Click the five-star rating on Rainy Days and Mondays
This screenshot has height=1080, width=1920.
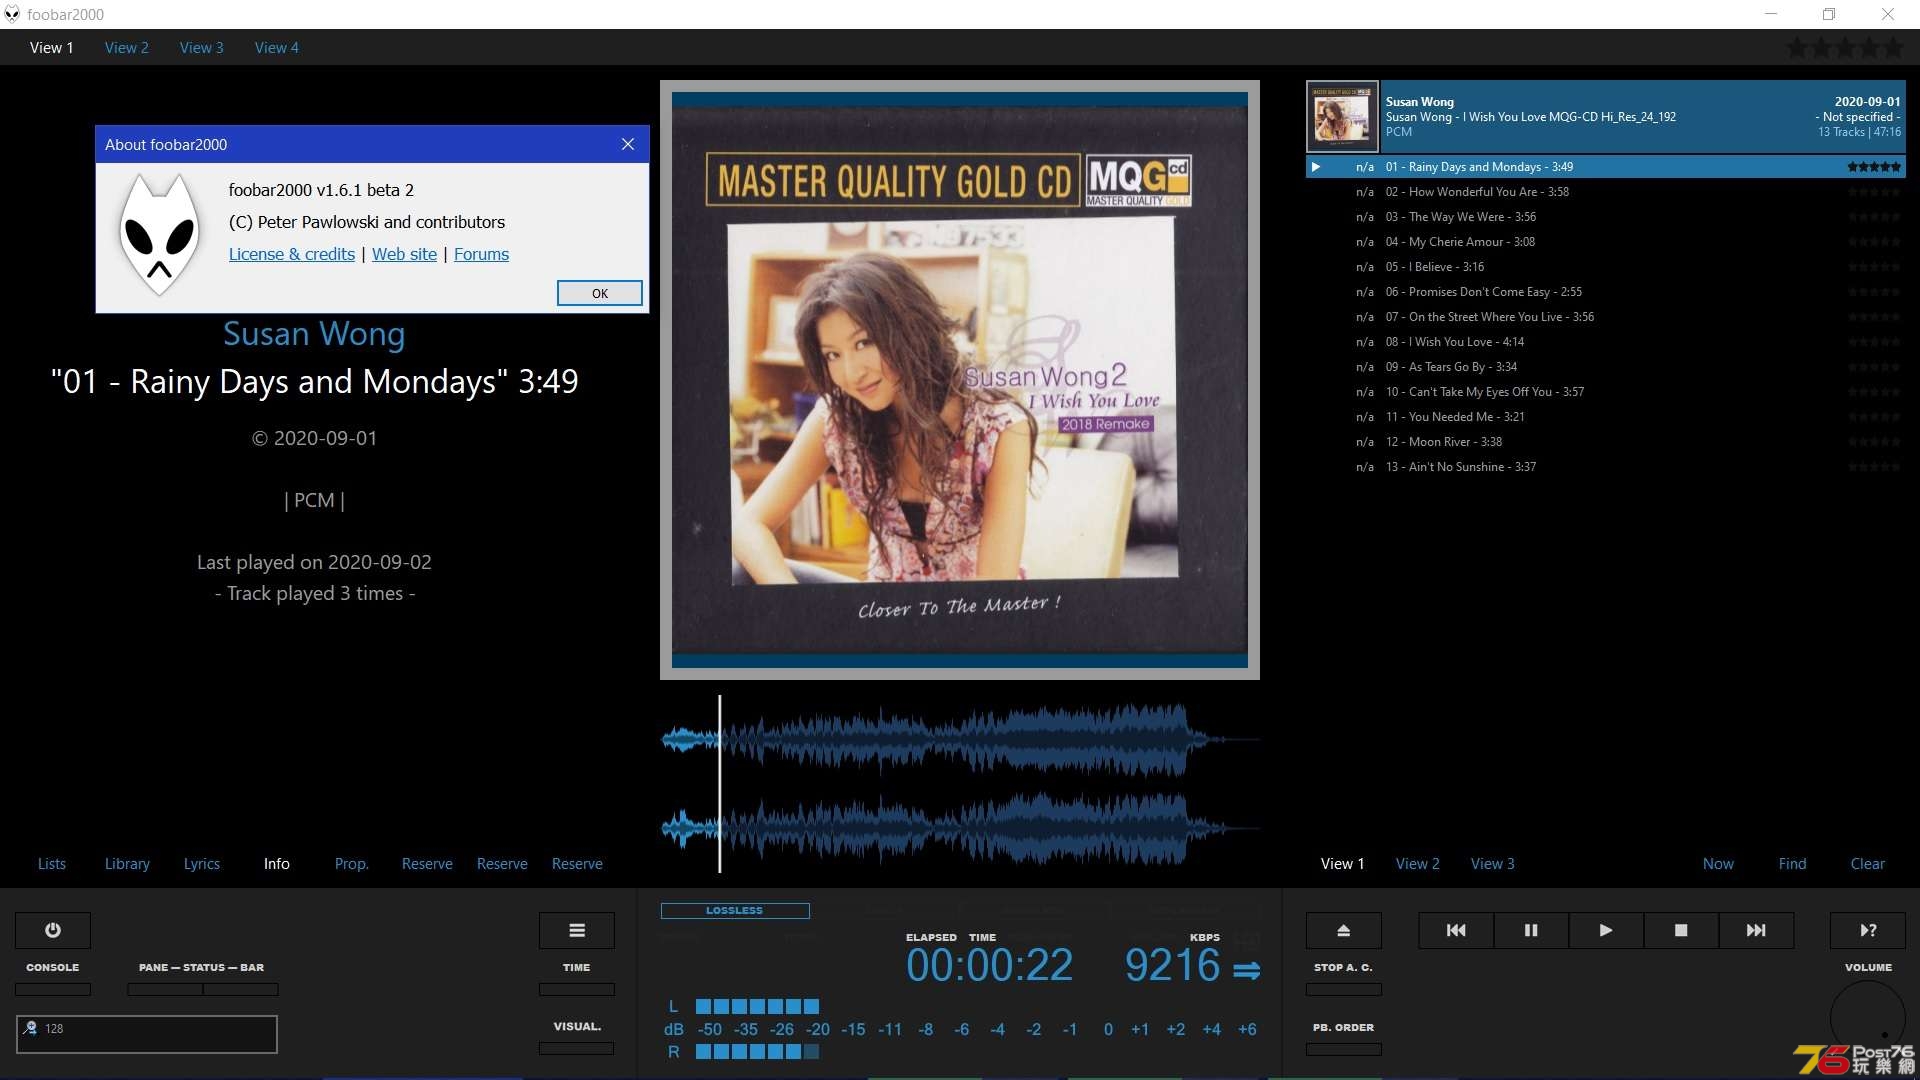click(1873, 167)
